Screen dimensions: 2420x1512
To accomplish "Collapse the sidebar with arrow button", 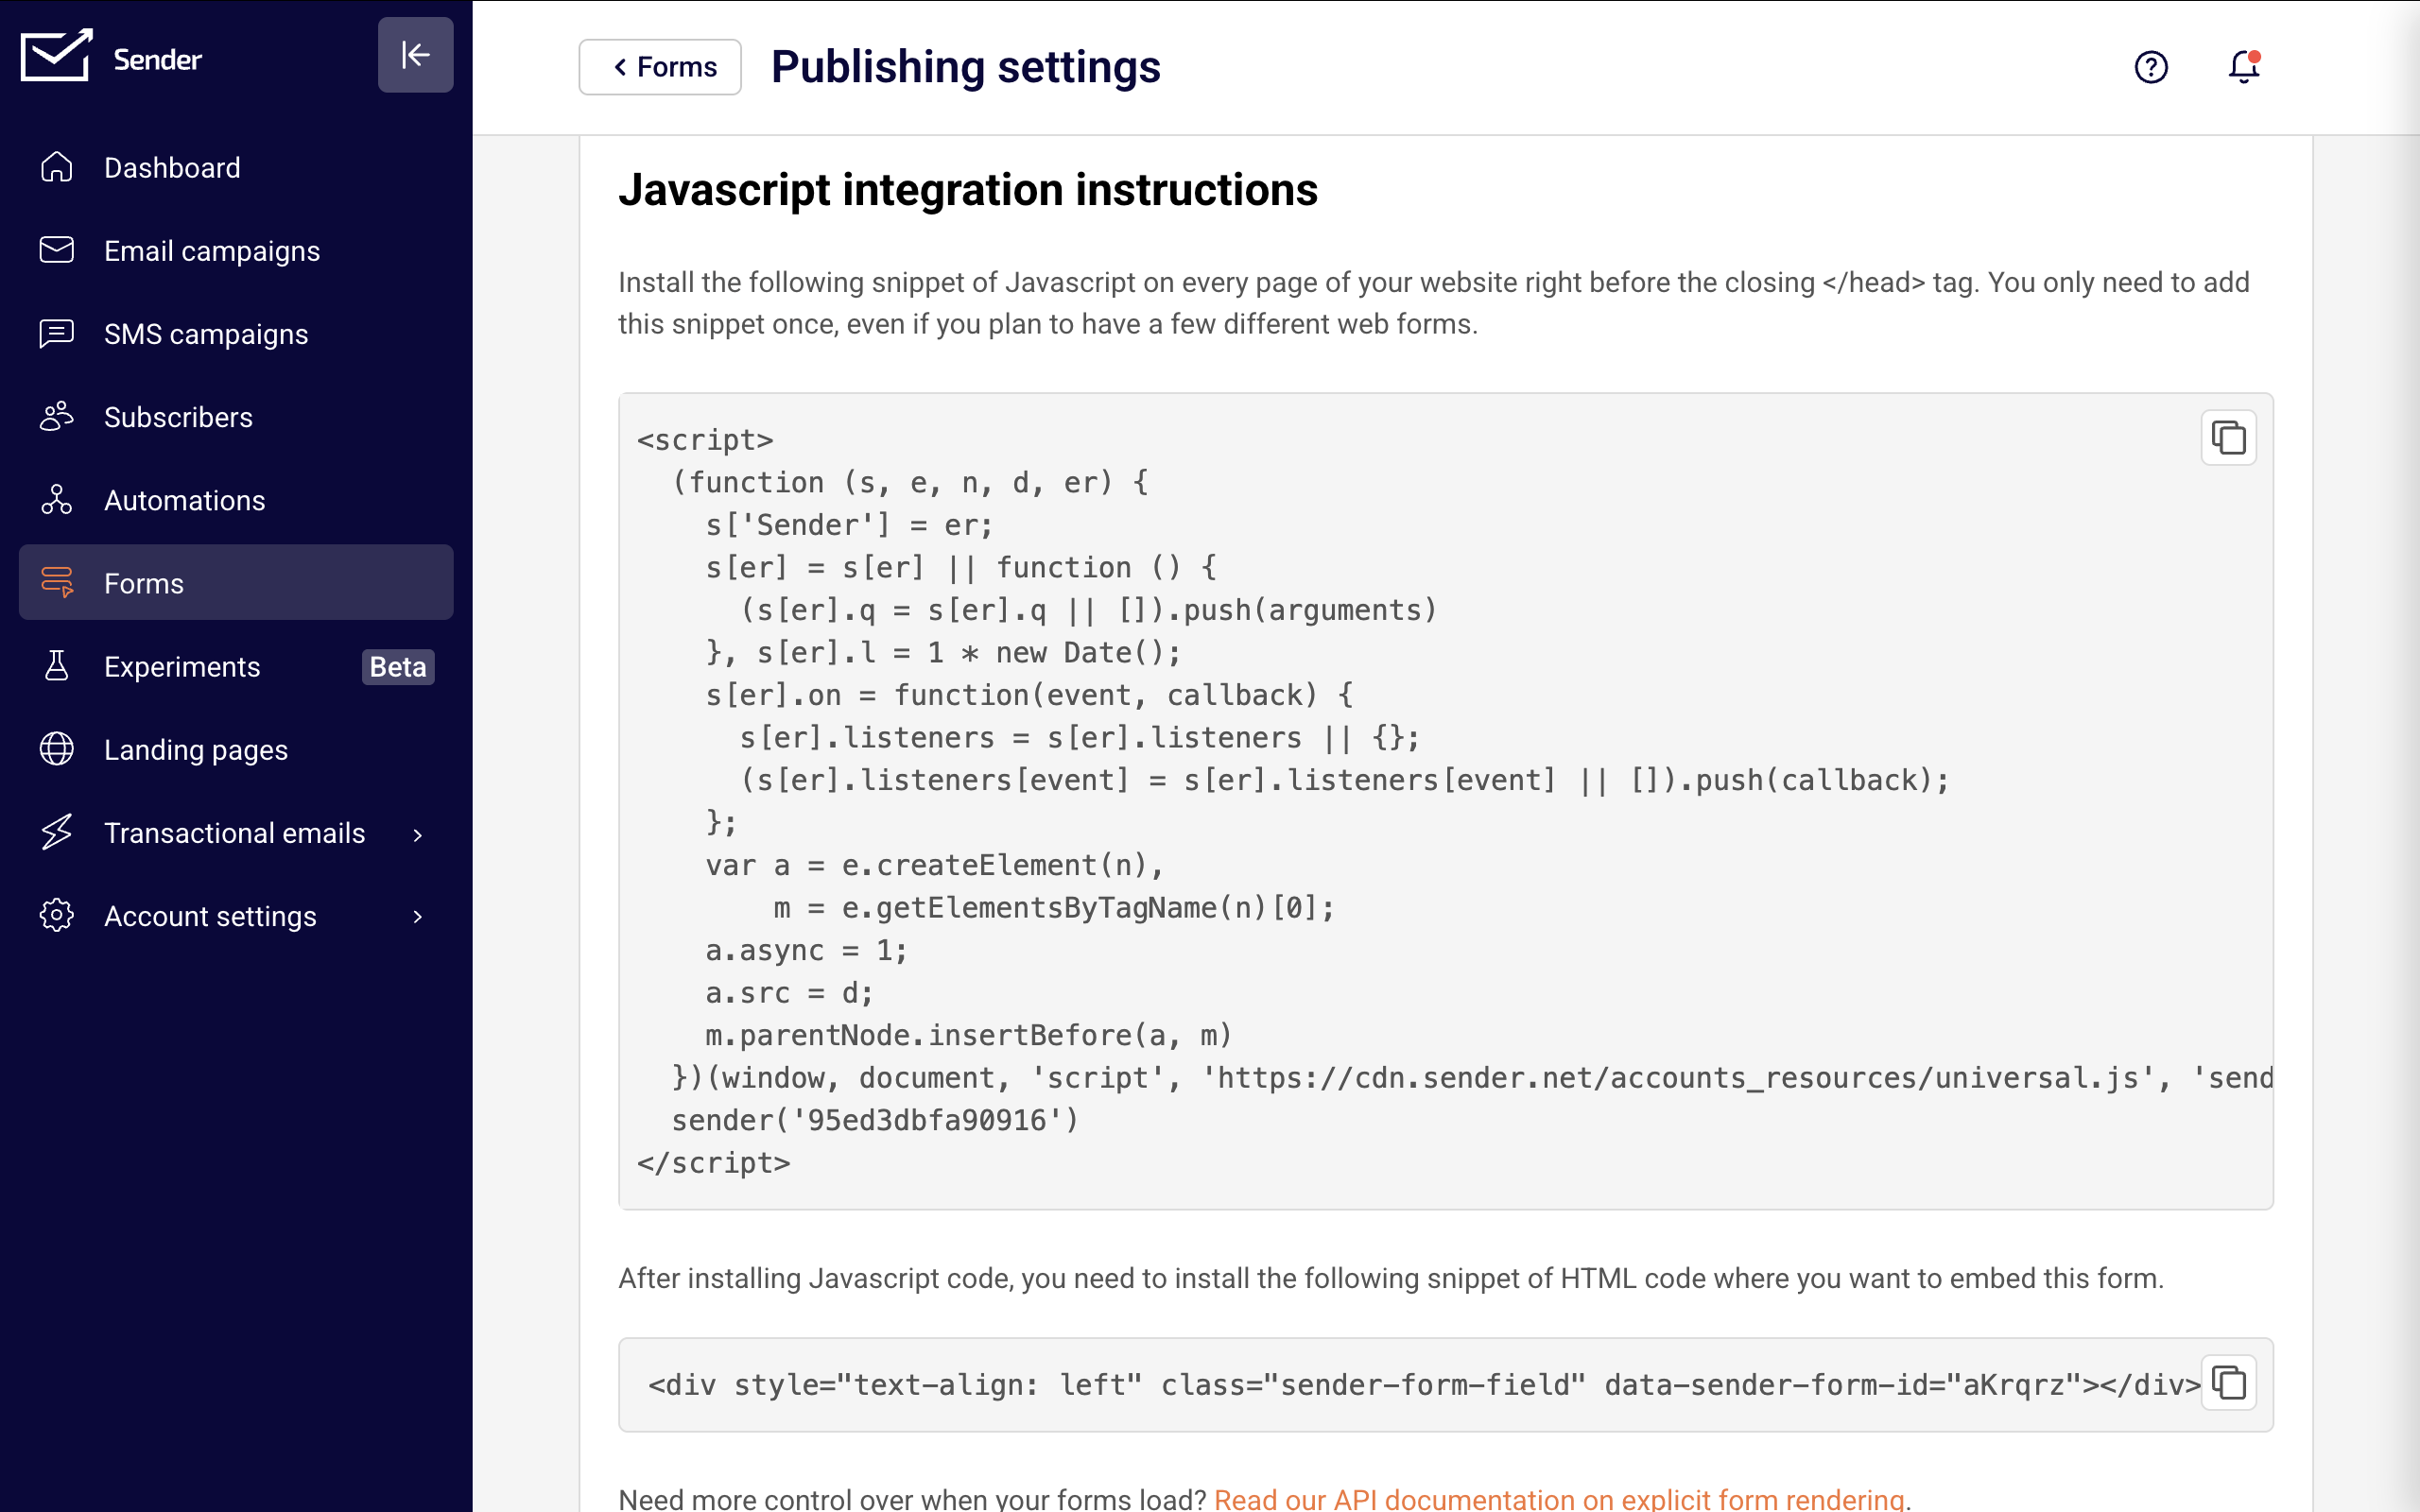I will (415, 55).
